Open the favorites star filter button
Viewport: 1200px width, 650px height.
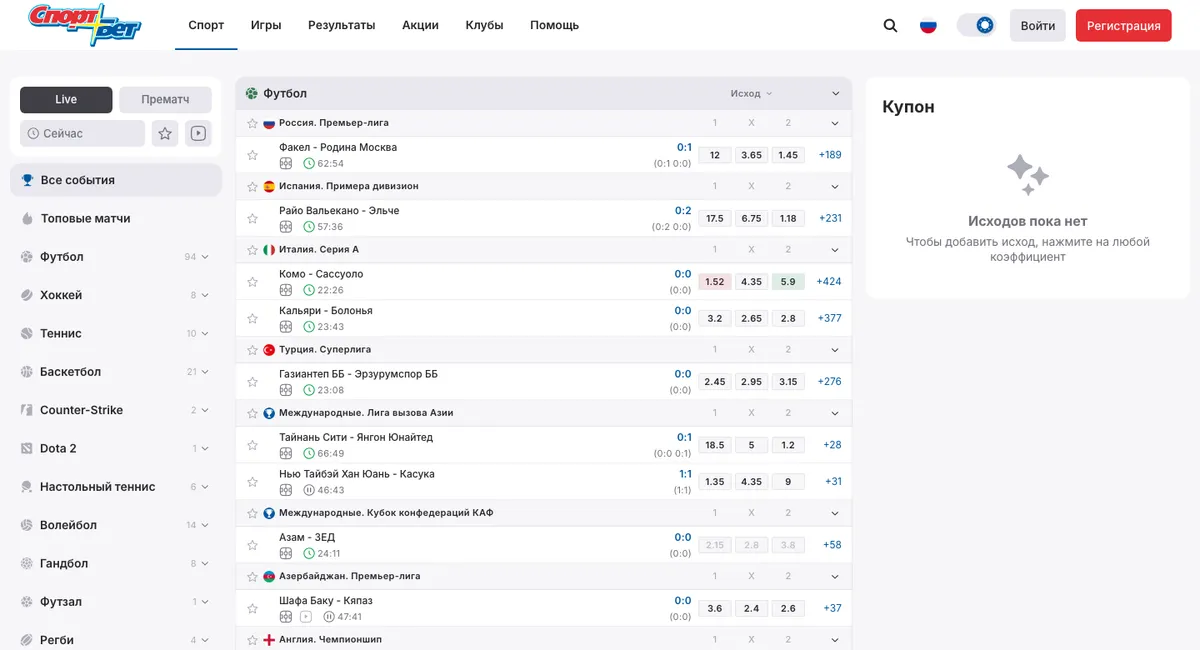click(165, 133)
